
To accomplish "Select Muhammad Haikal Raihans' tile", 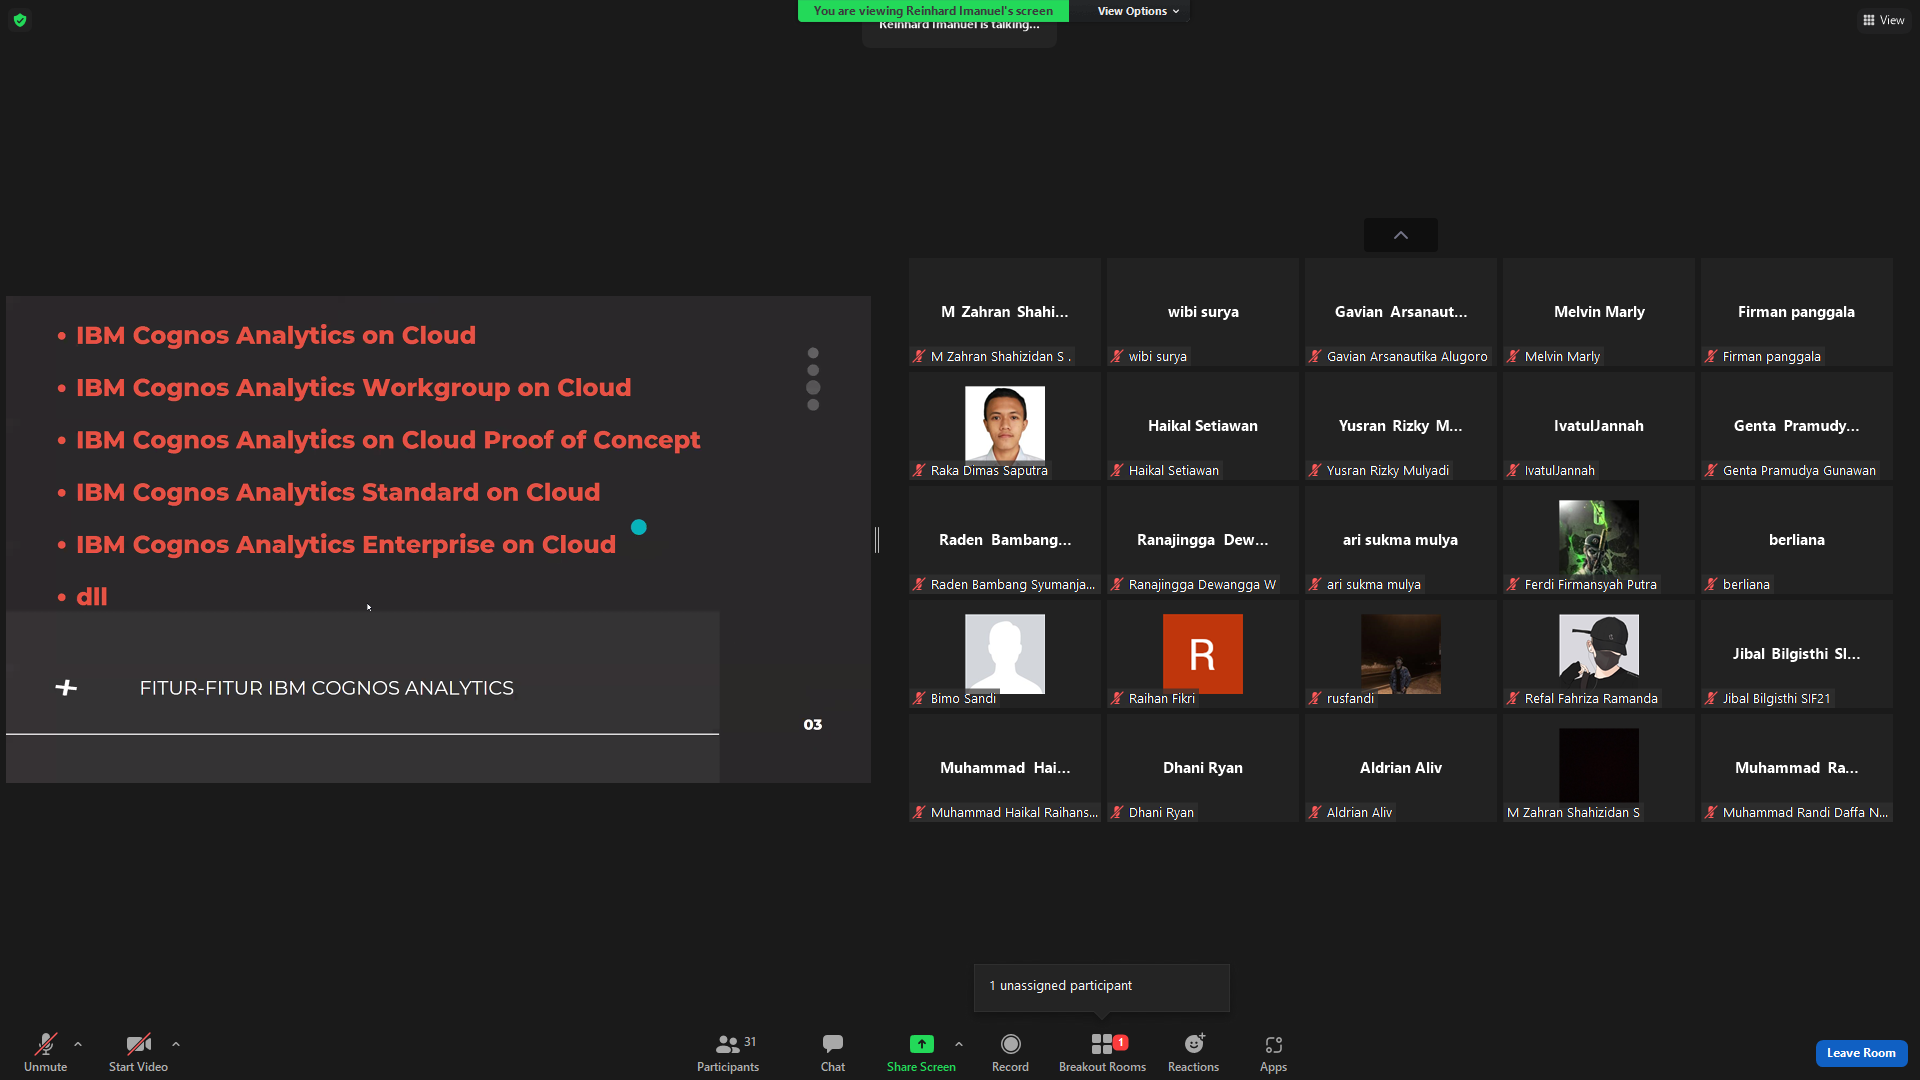I will coord(1005,768).
